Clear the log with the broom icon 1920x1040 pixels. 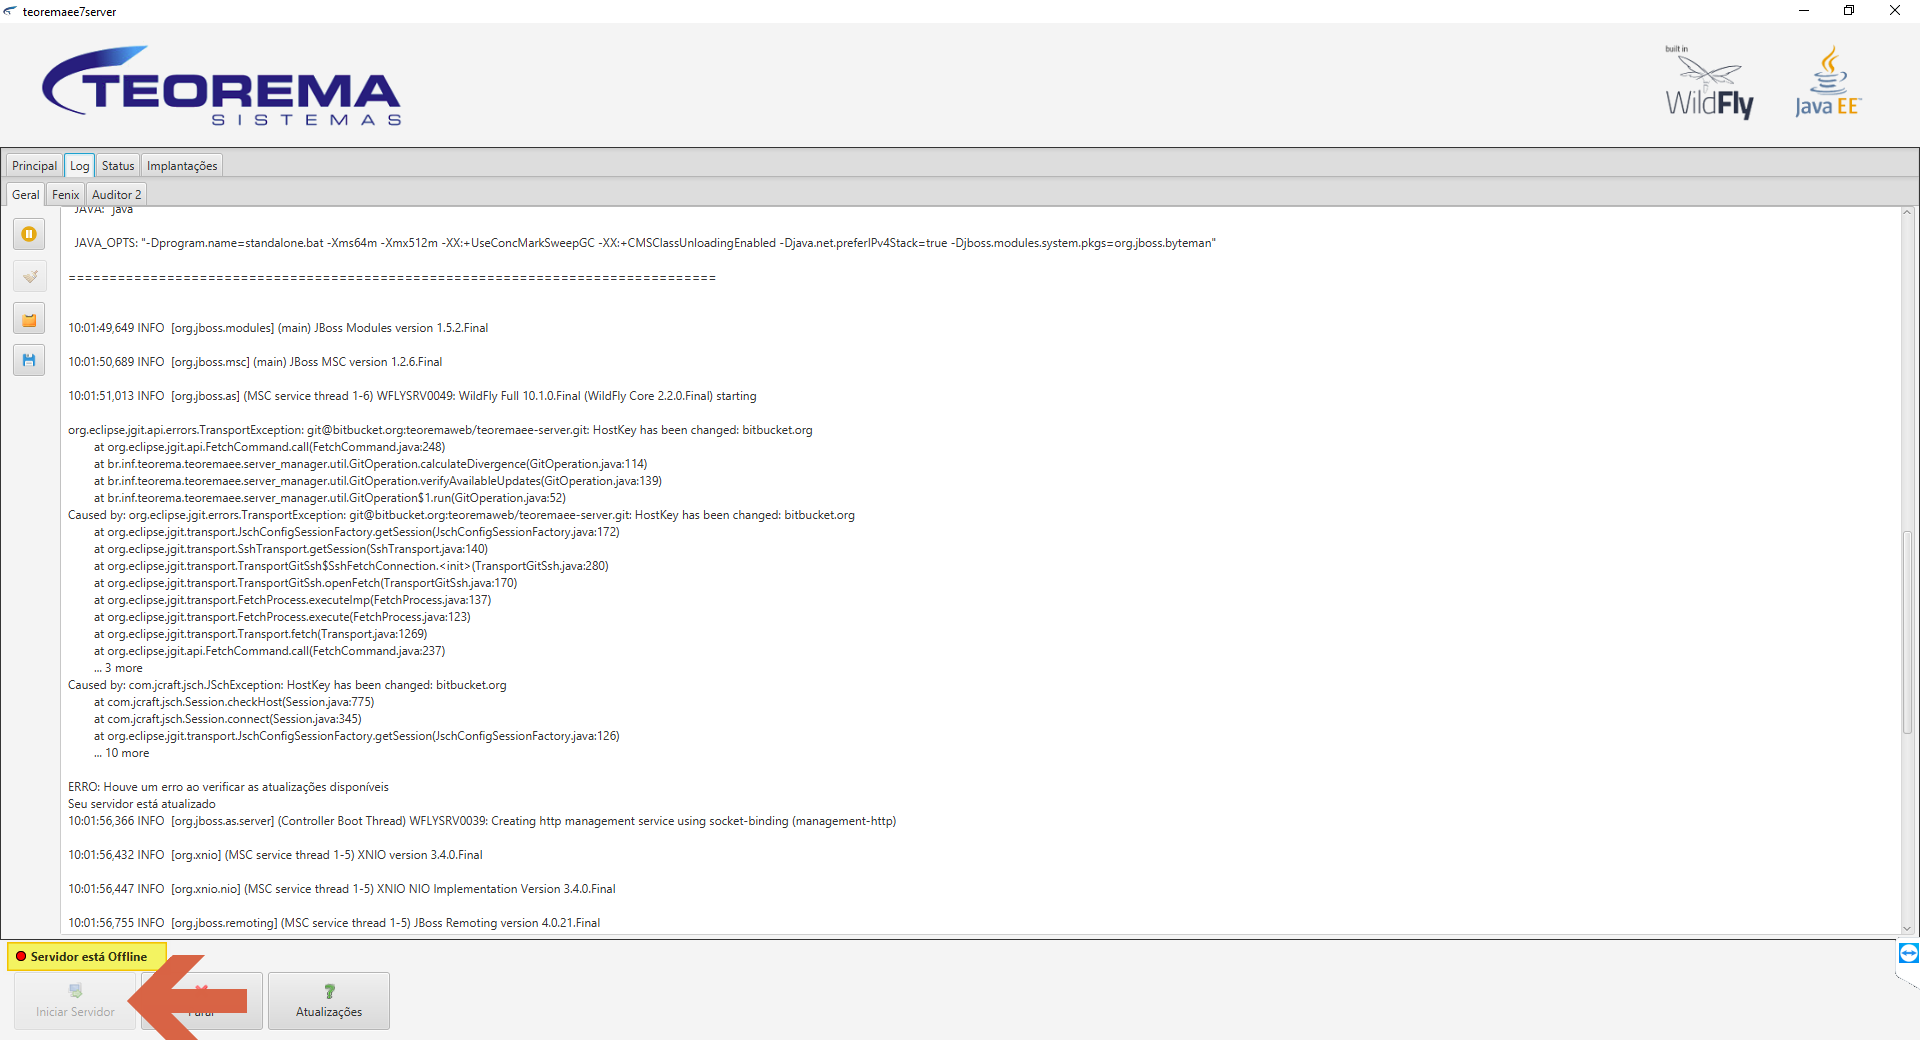[29, 276]
